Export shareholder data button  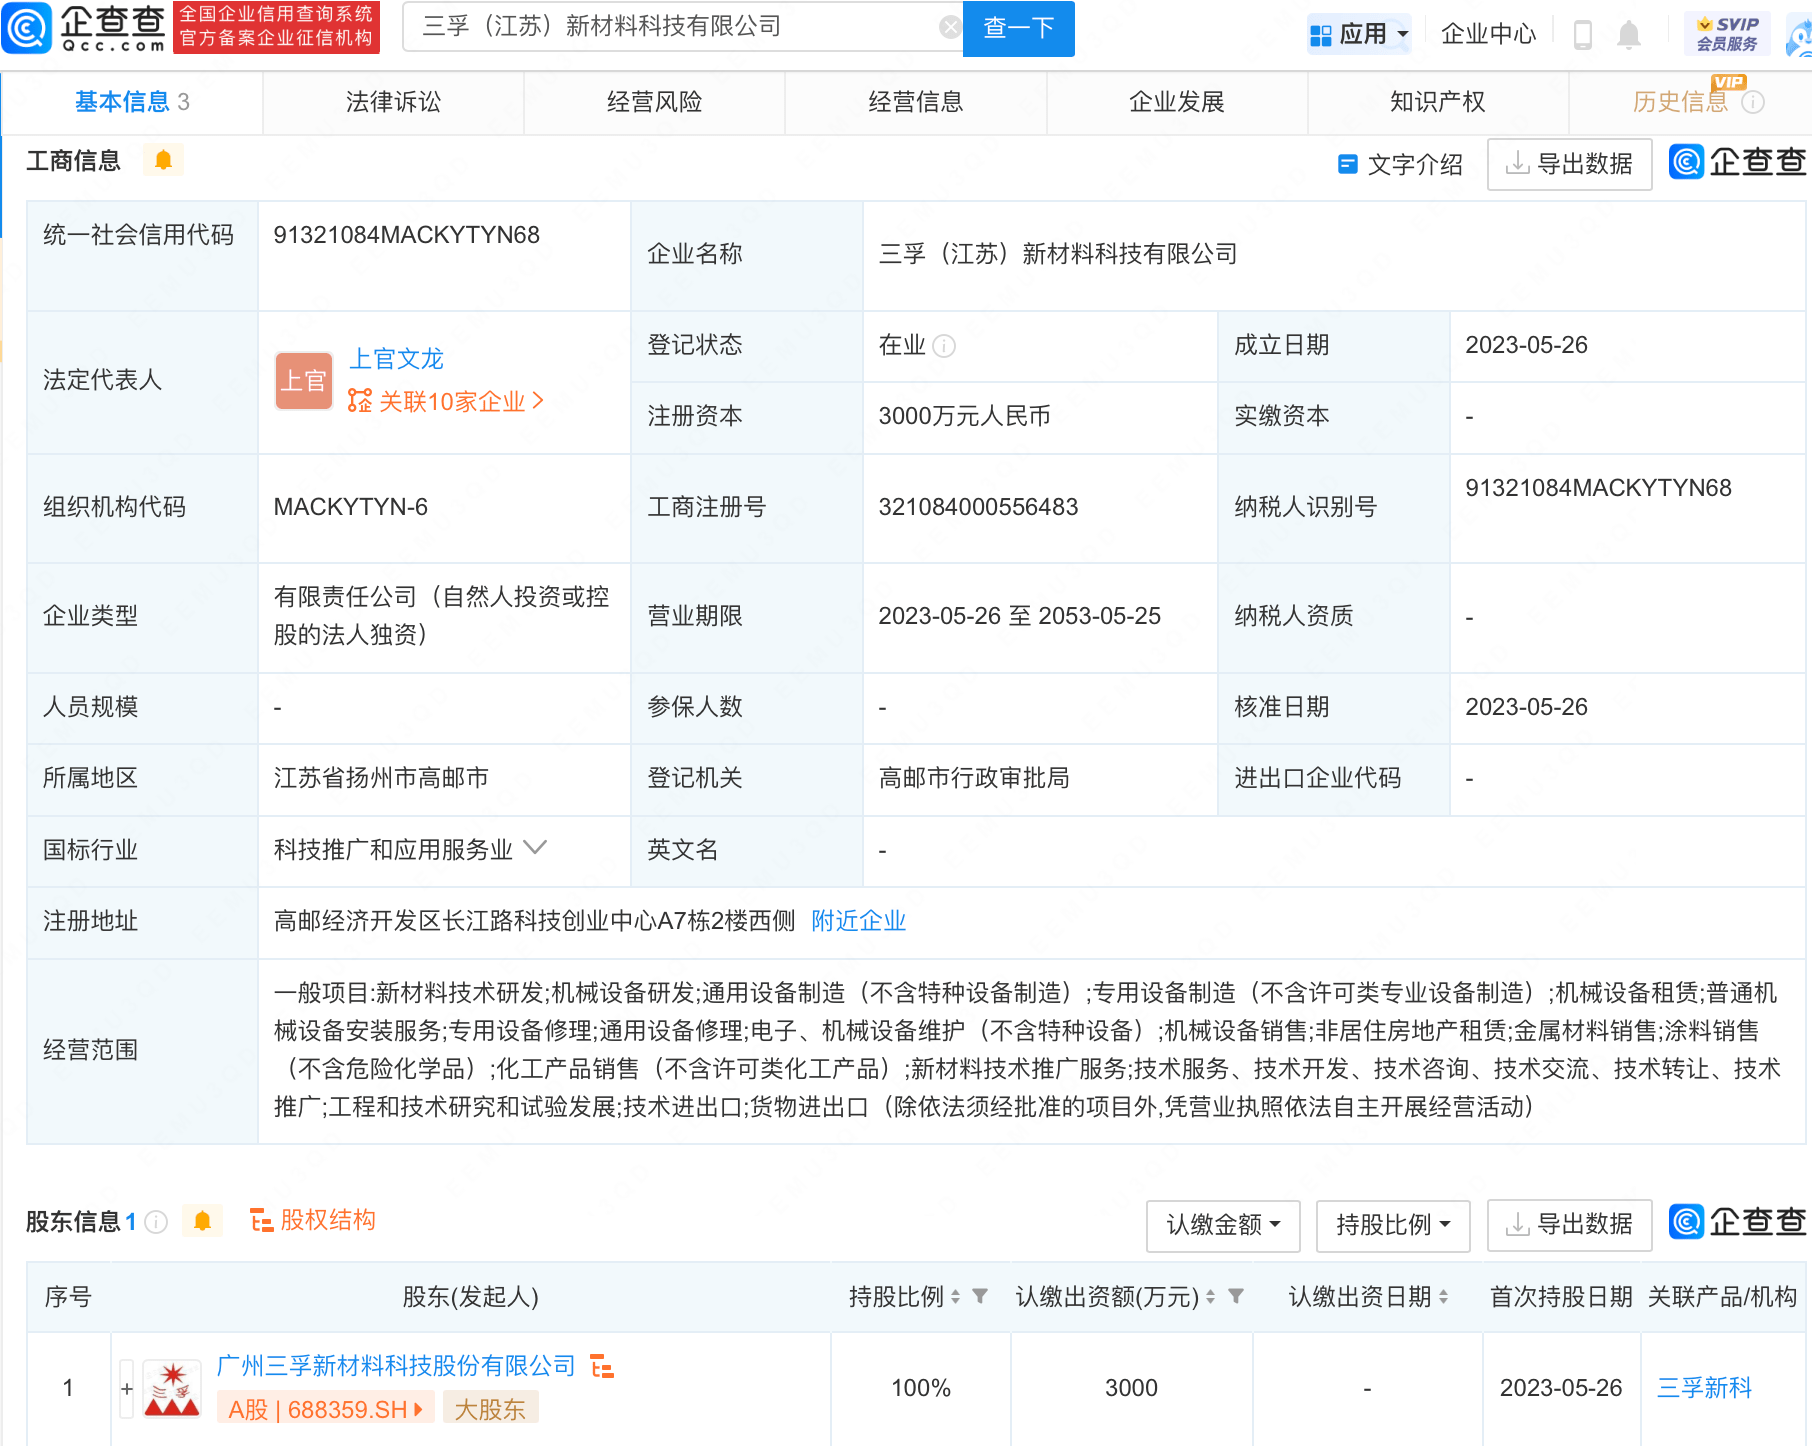coord(1570,1225)
